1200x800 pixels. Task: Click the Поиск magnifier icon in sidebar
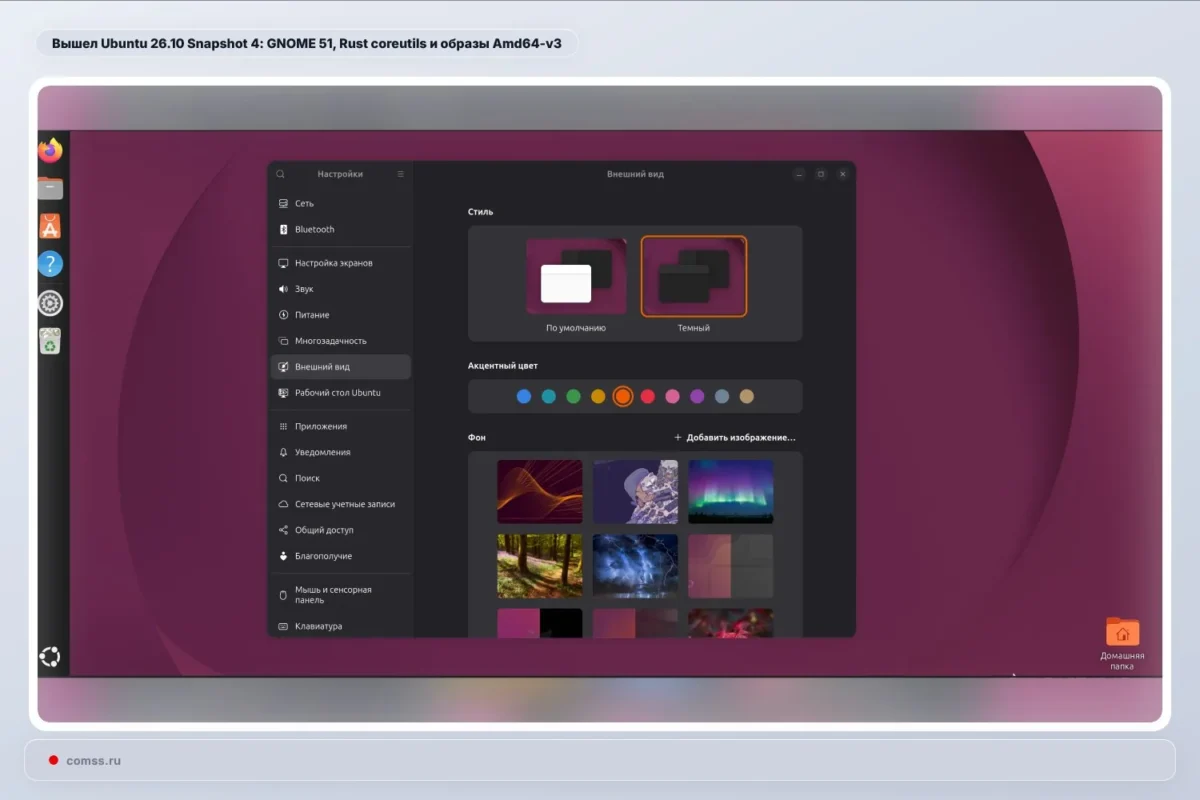[283, 478]
